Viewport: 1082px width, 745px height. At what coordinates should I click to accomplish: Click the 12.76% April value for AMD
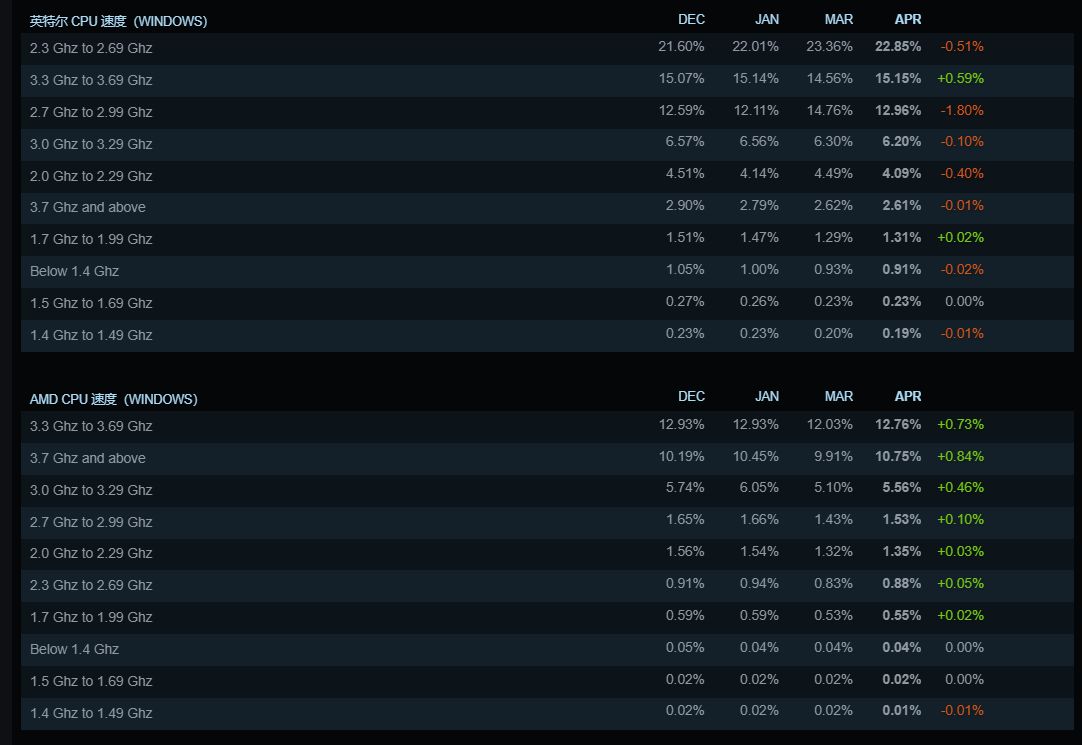click(898, 424)
